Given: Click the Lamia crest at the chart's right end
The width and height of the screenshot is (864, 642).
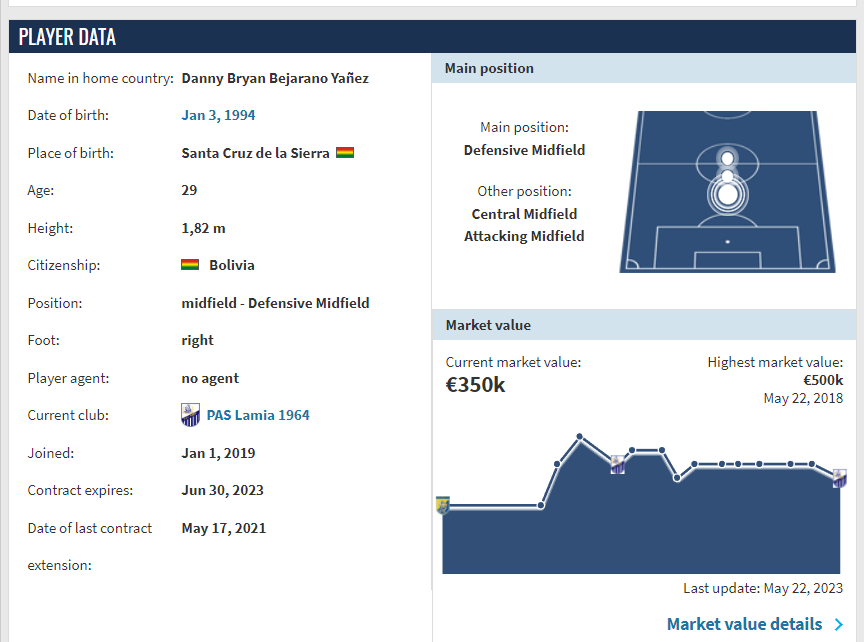Looking at the screenshot, I should coord(839,478).
